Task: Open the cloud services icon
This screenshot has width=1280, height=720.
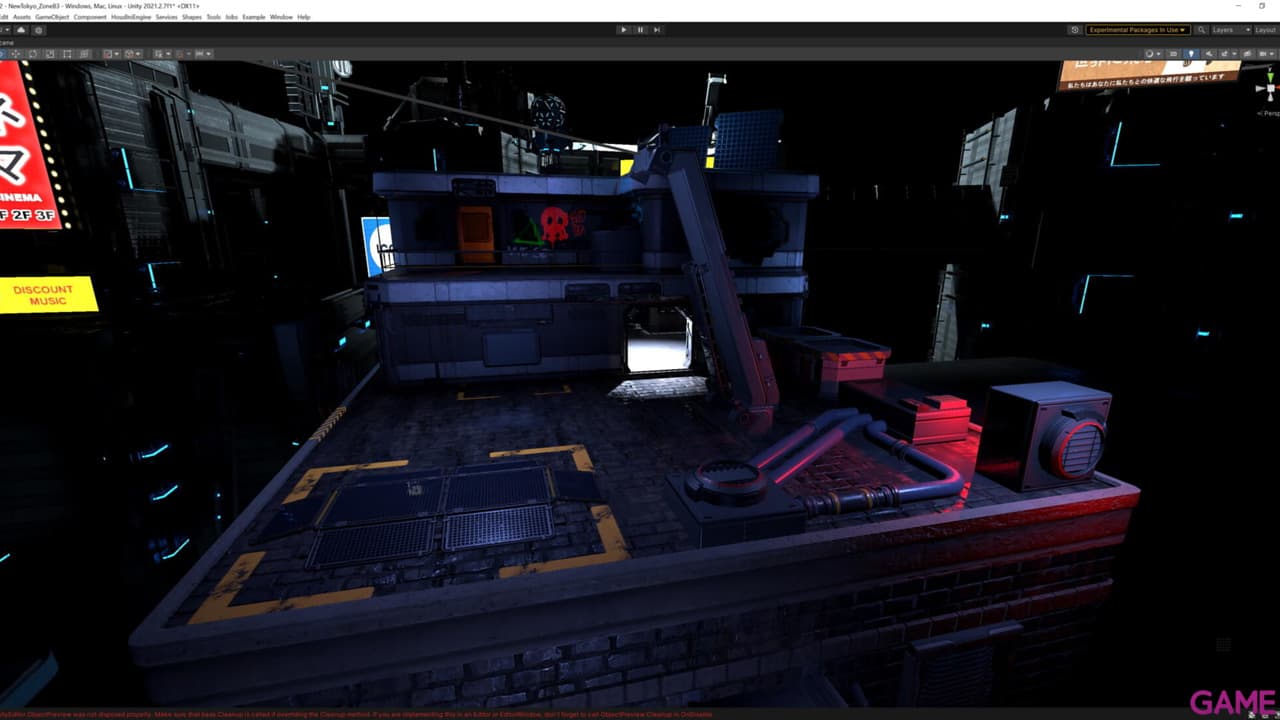Action: coord(21,30)
